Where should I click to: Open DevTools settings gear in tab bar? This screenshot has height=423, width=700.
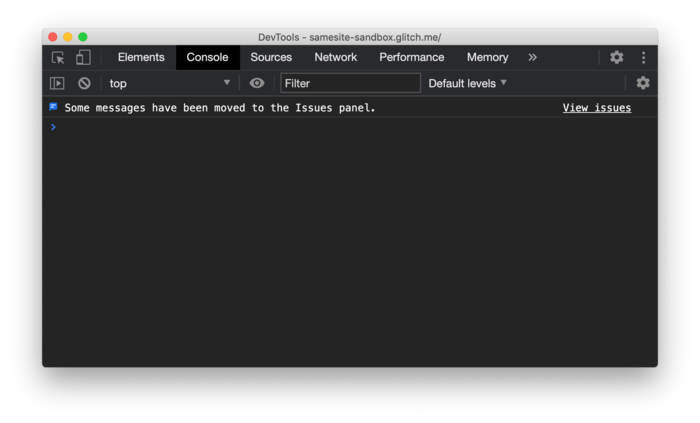(617, 57)
